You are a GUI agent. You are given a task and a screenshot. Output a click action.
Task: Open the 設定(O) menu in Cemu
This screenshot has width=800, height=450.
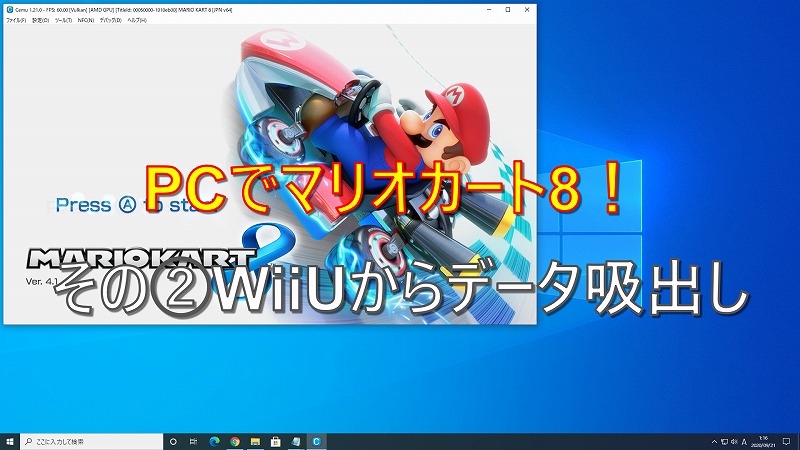[40, 20]
